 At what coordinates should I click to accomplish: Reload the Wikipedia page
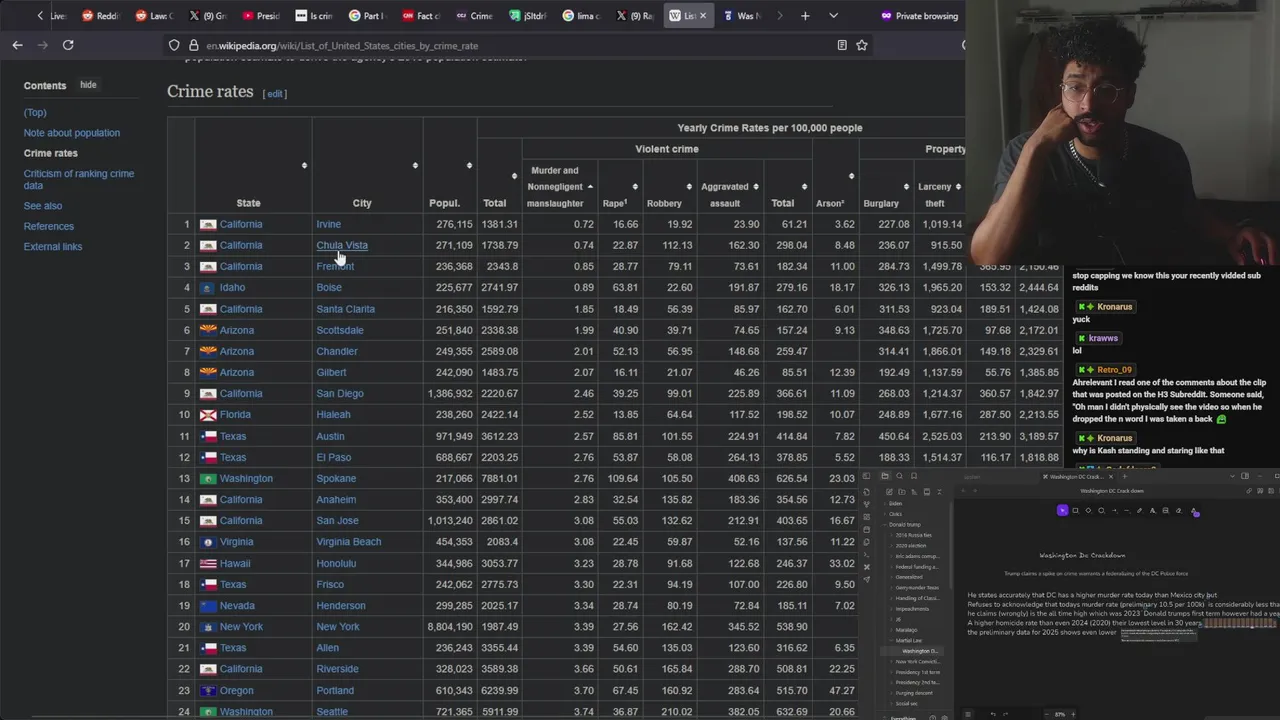pos(68,45)
